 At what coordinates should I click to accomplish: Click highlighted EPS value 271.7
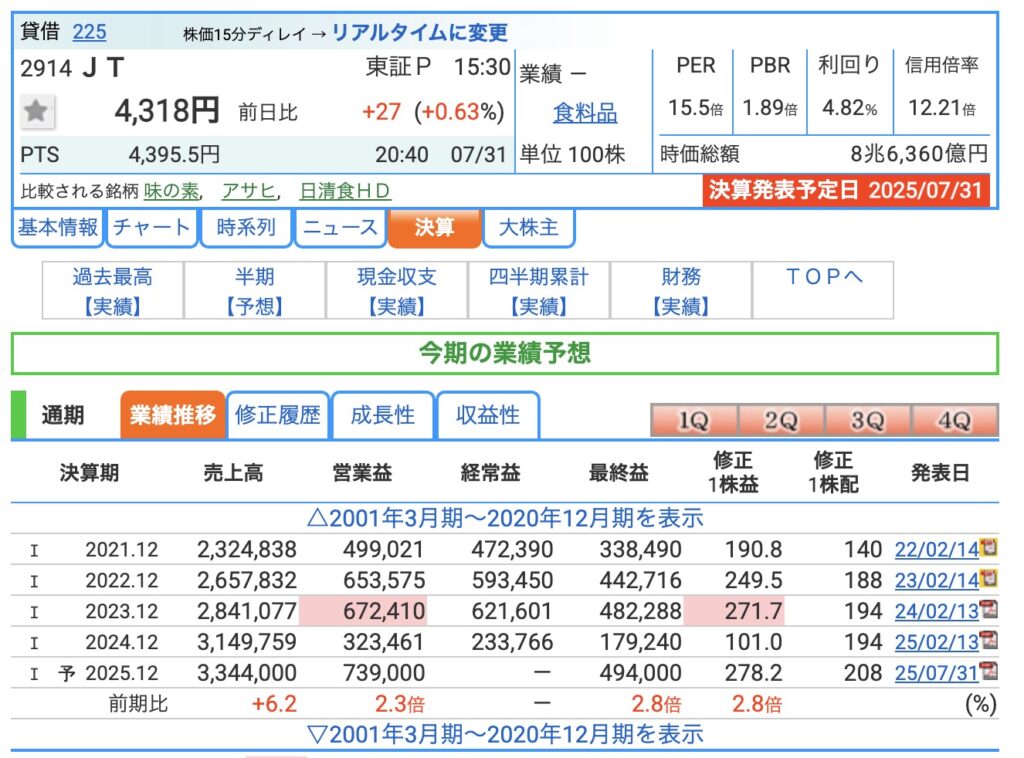[753, 611]
